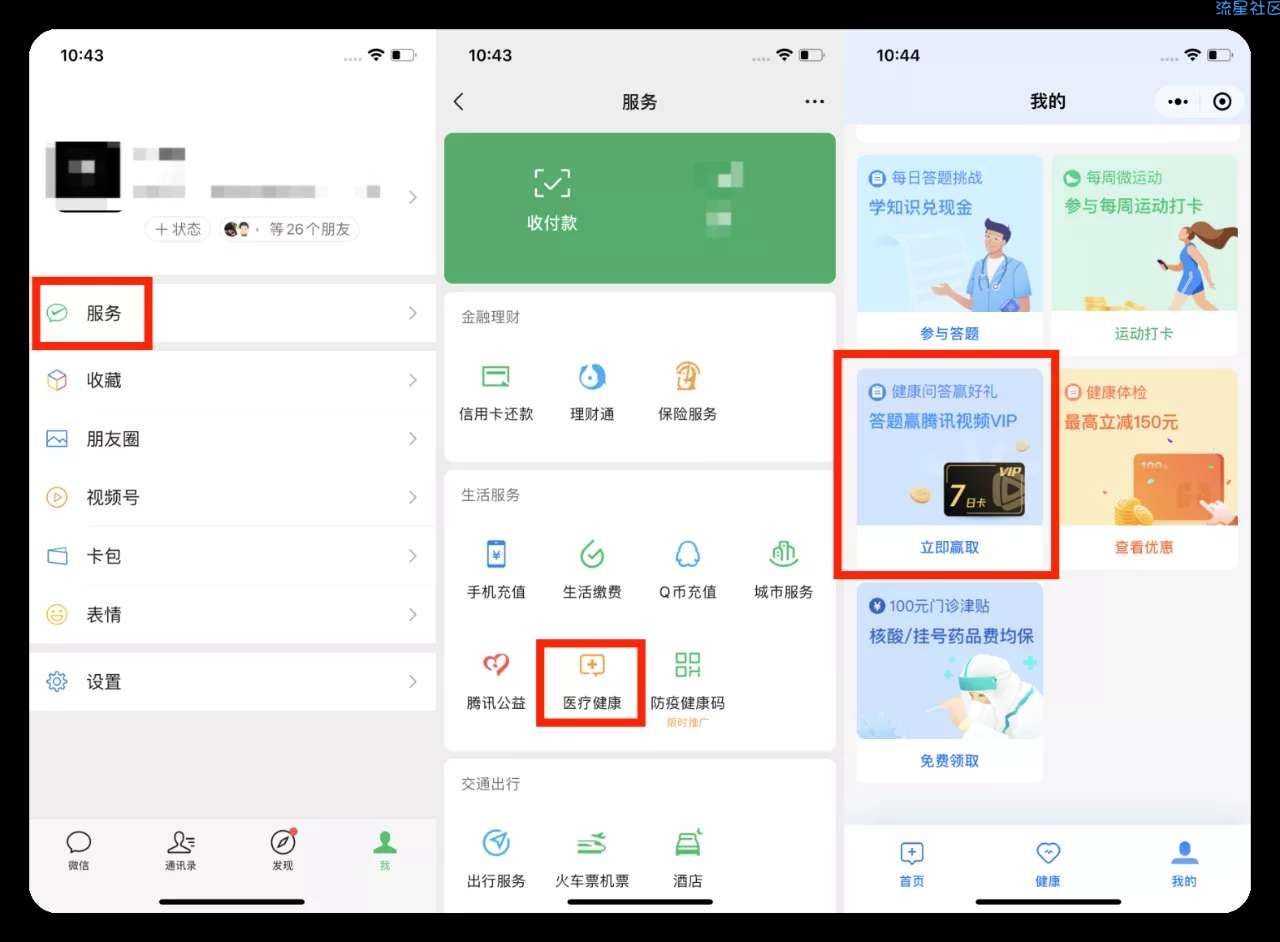The height and width of the screenshot is (942, 1280).
Task: Open 火车票机票 icon
Action: click(x=592, y=843)
